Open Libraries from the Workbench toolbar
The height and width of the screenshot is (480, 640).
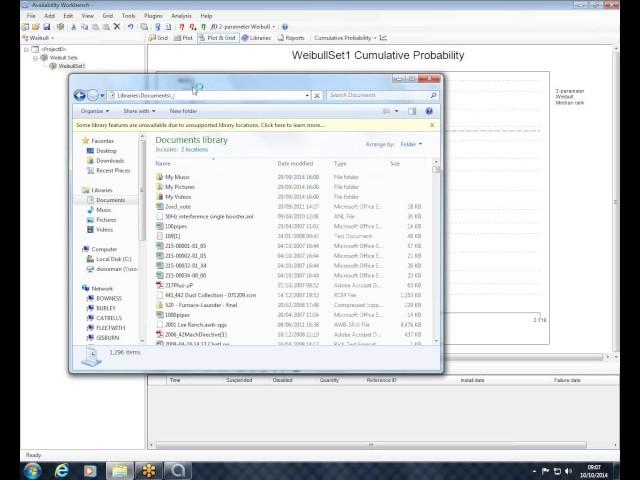256,38
